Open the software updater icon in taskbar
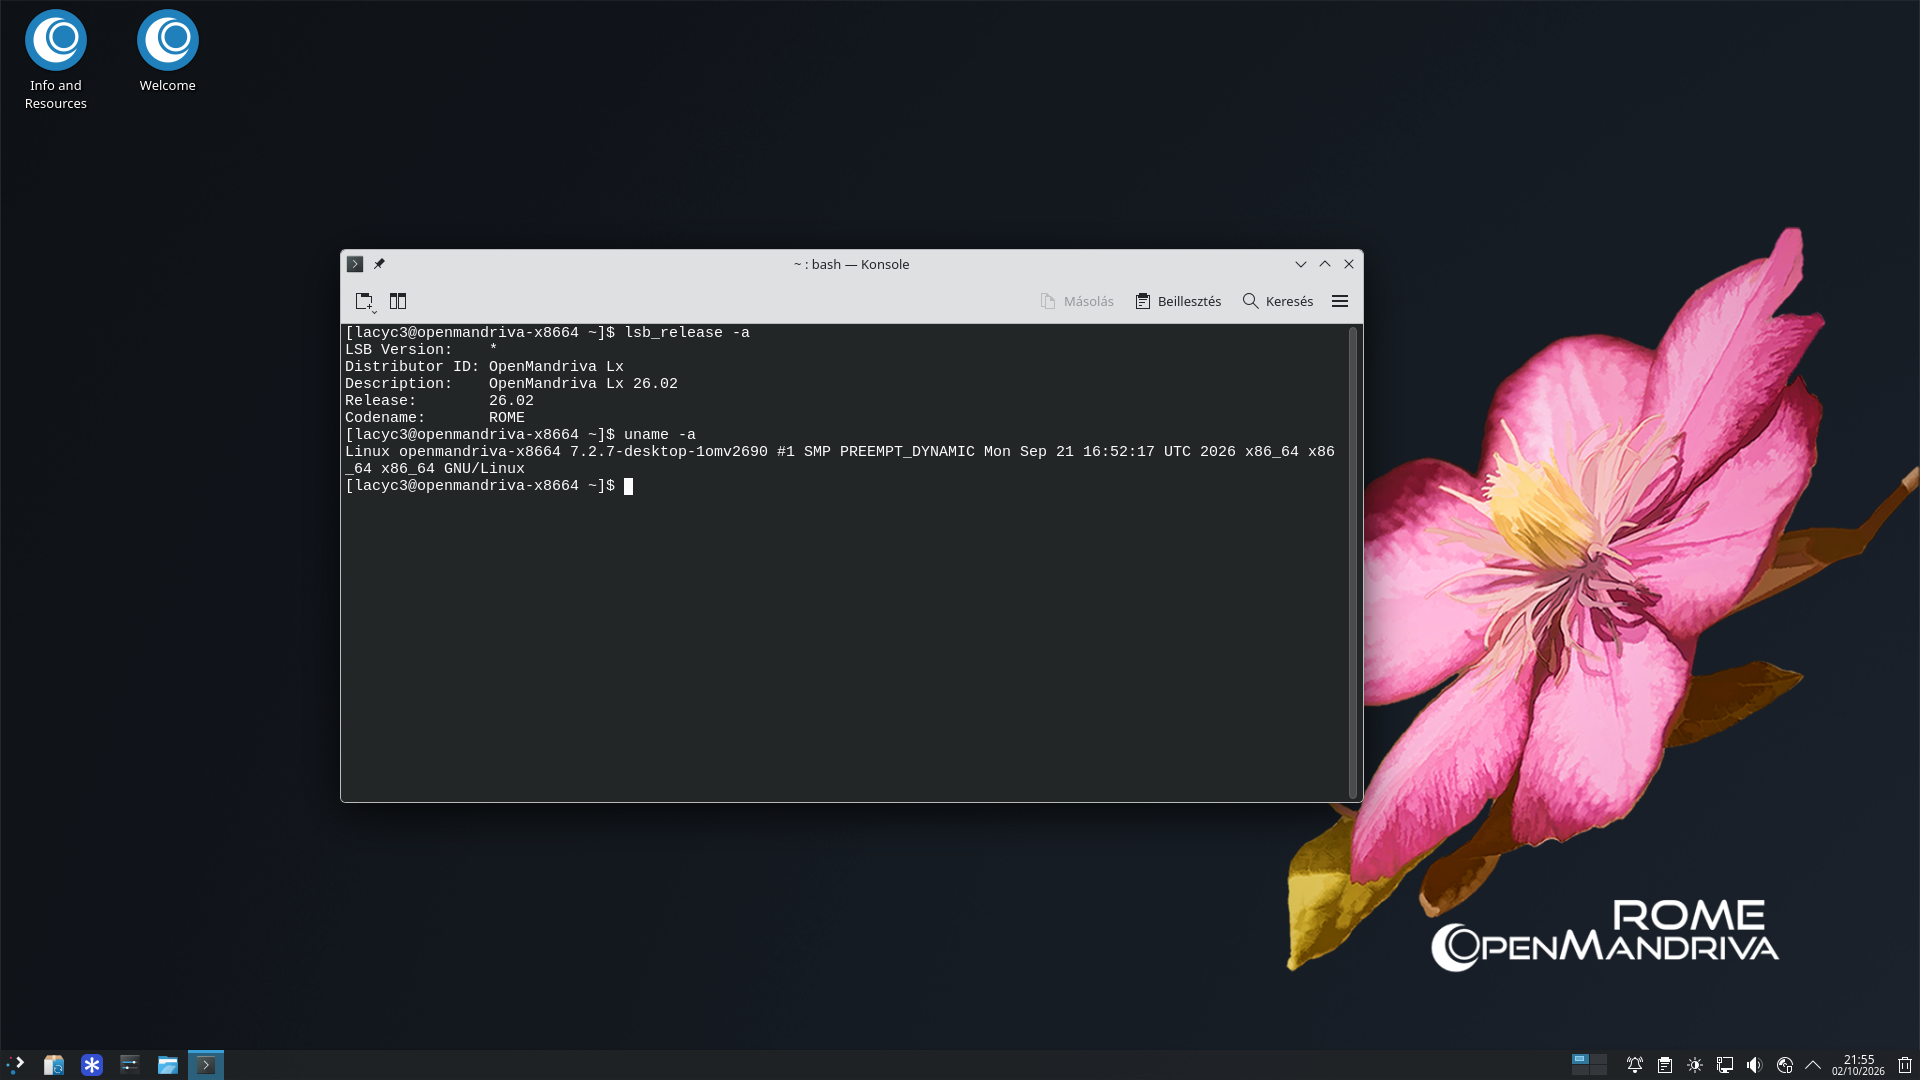This screenshot has width=1920, height=1080. point(54,1065)
